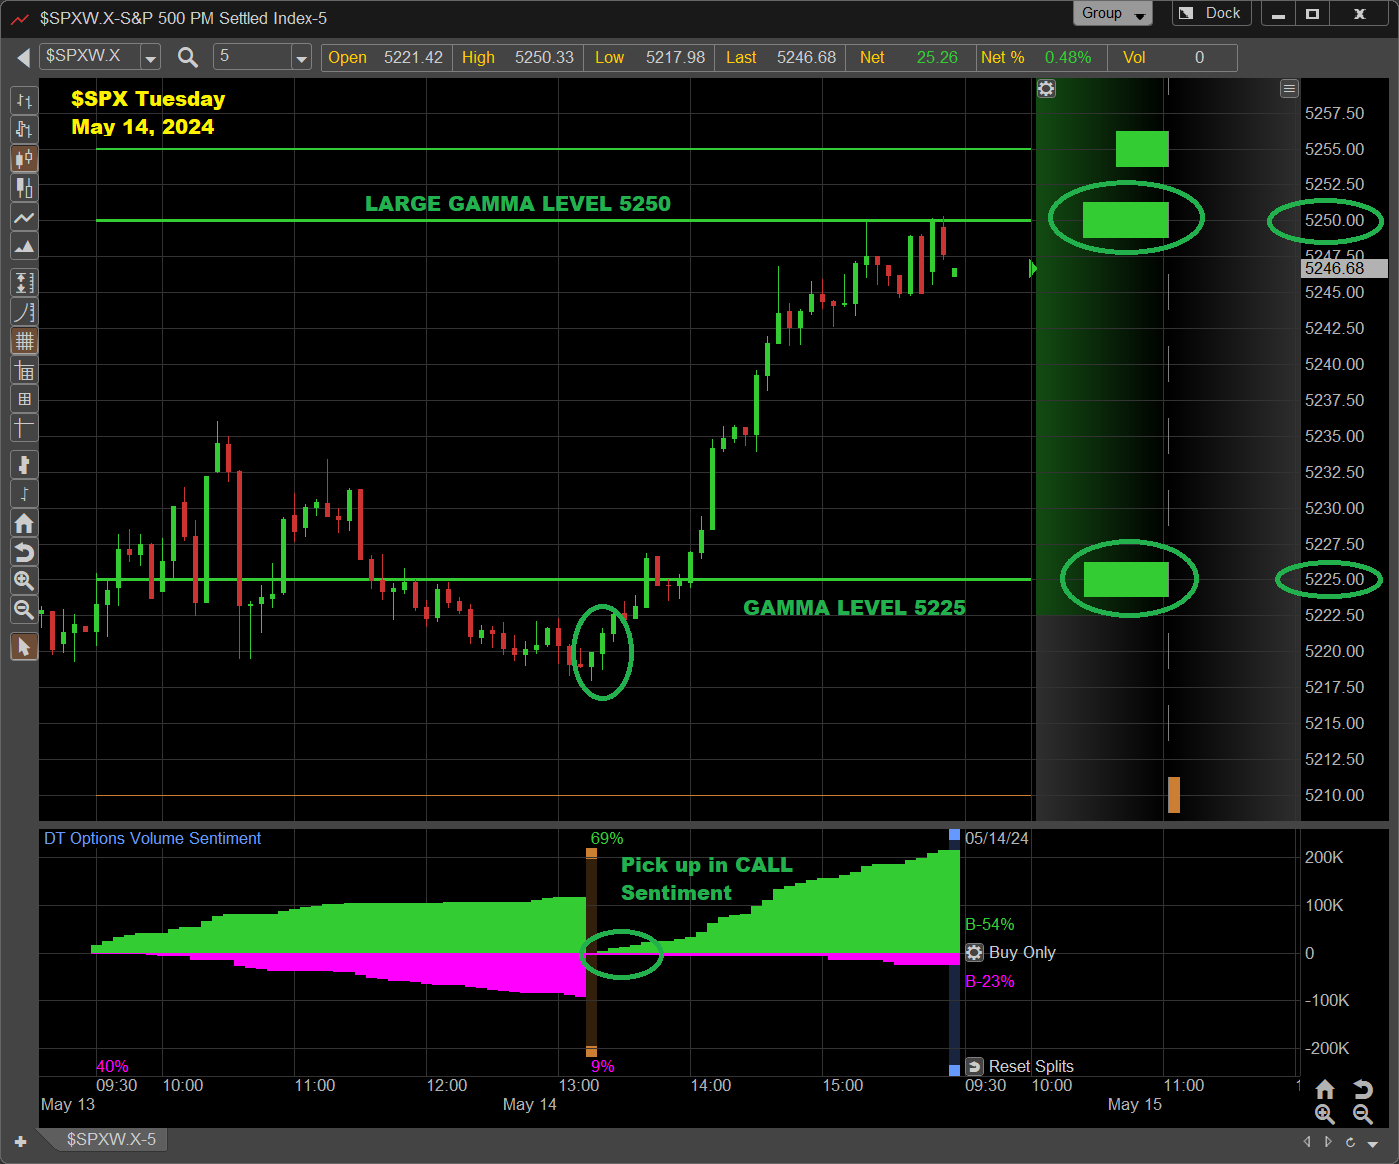Click the Last value 5246.68 in quote bar

pyautogui.click(x=806, y=57)
